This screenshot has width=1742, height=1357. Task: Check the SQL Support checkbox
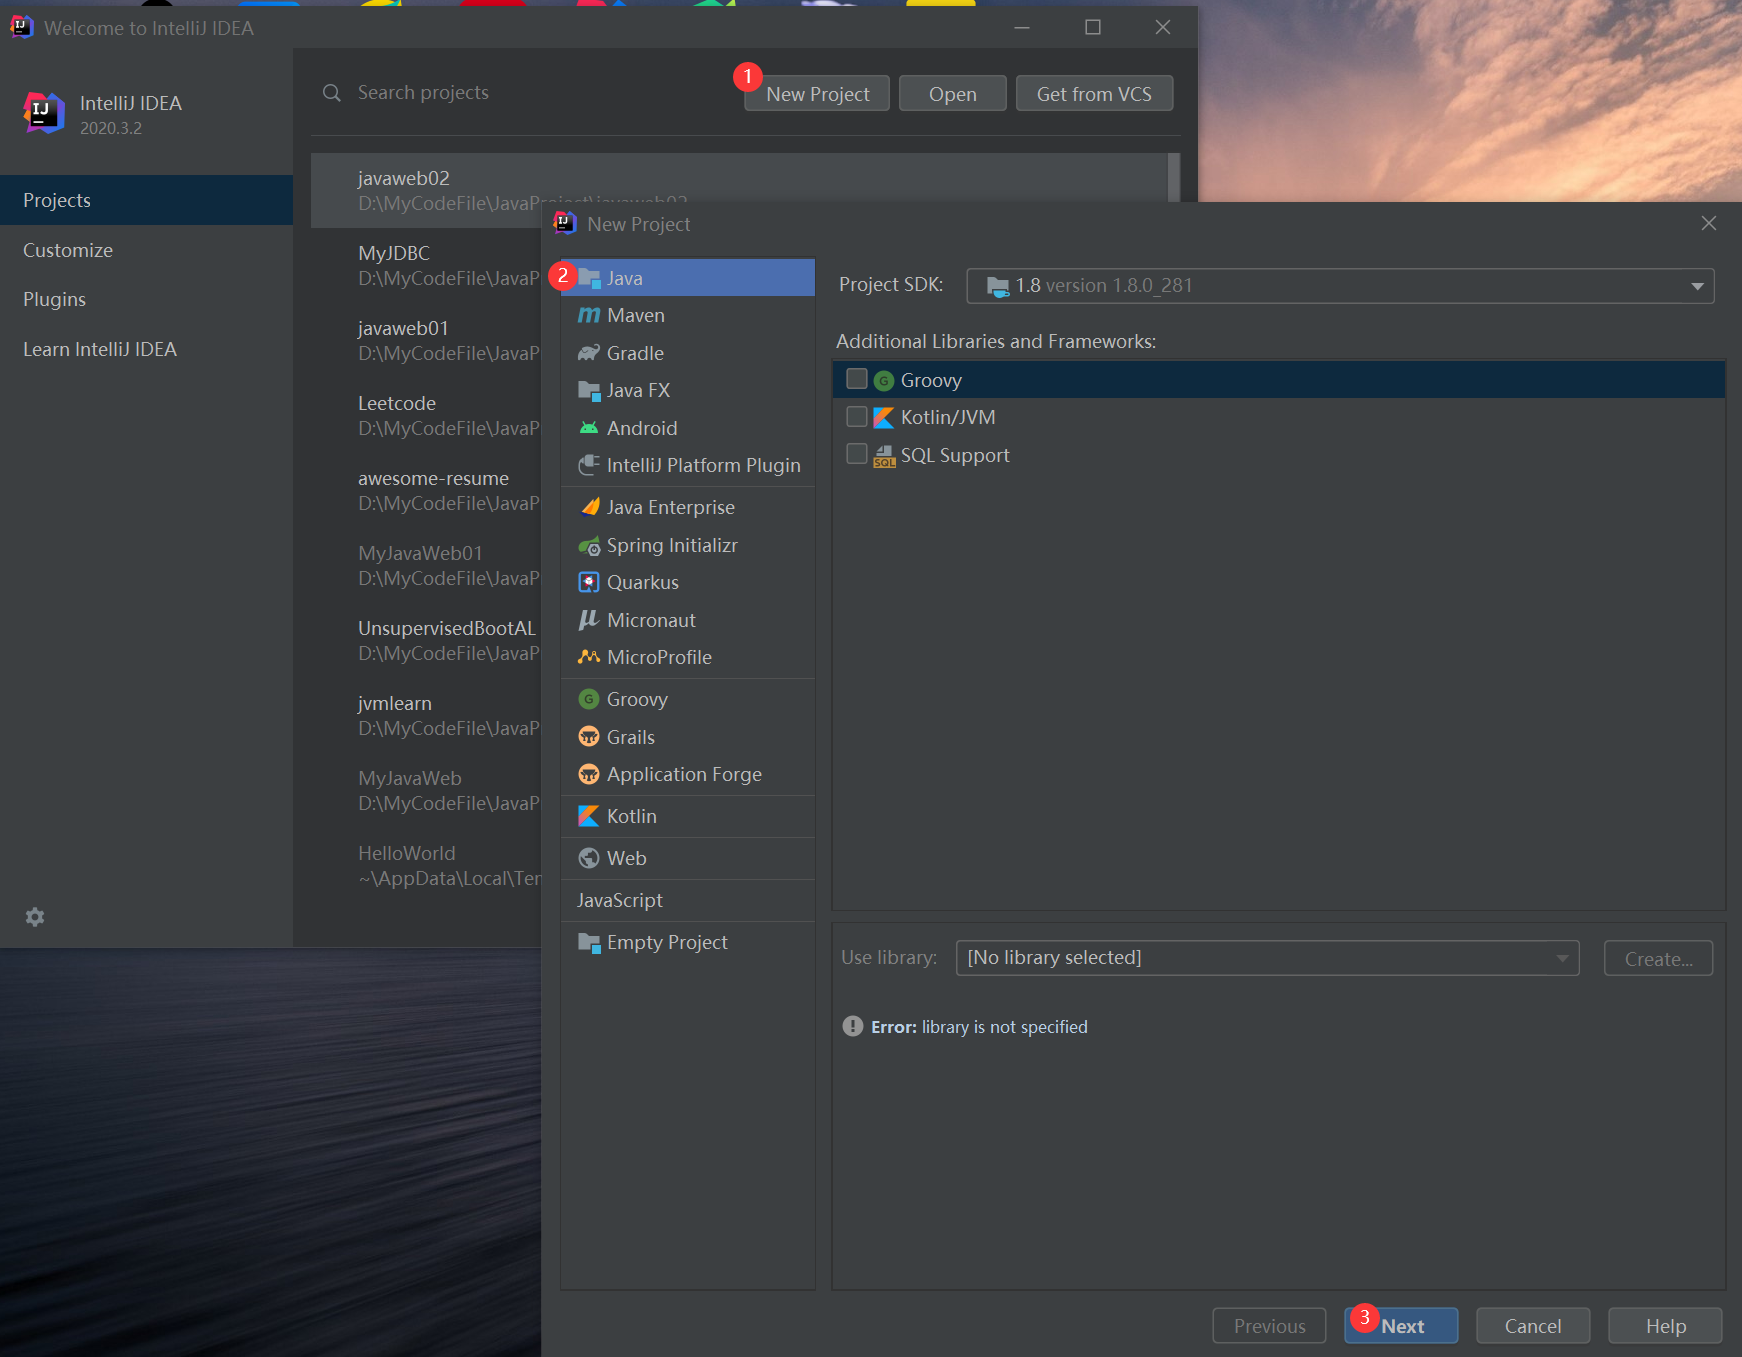click(x=857, y=454)
